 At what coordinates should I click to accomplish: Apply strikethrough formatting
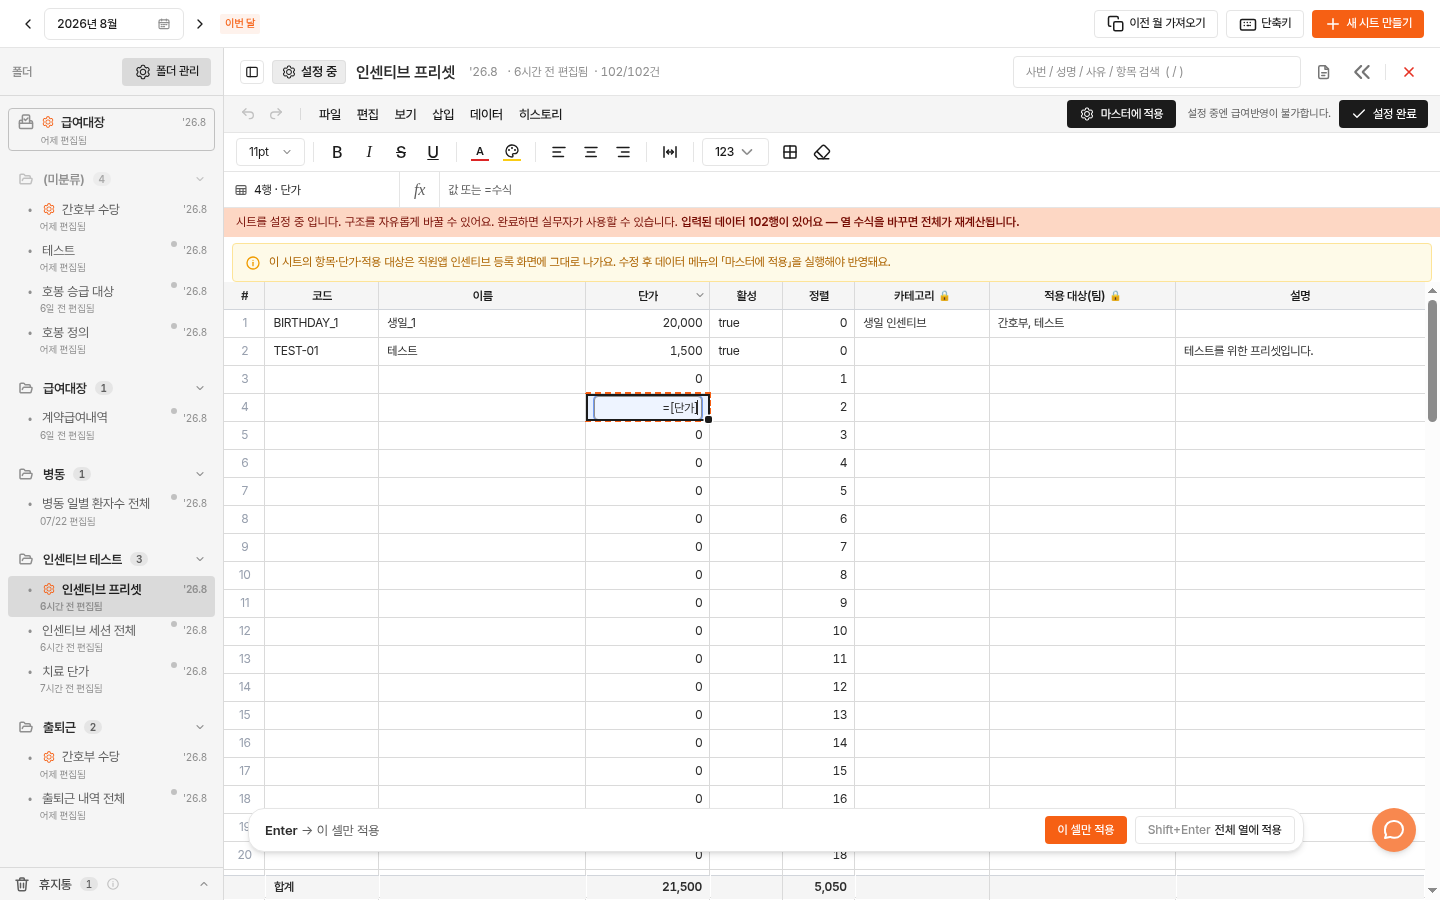pyautogui.click(x=401, y=152)
